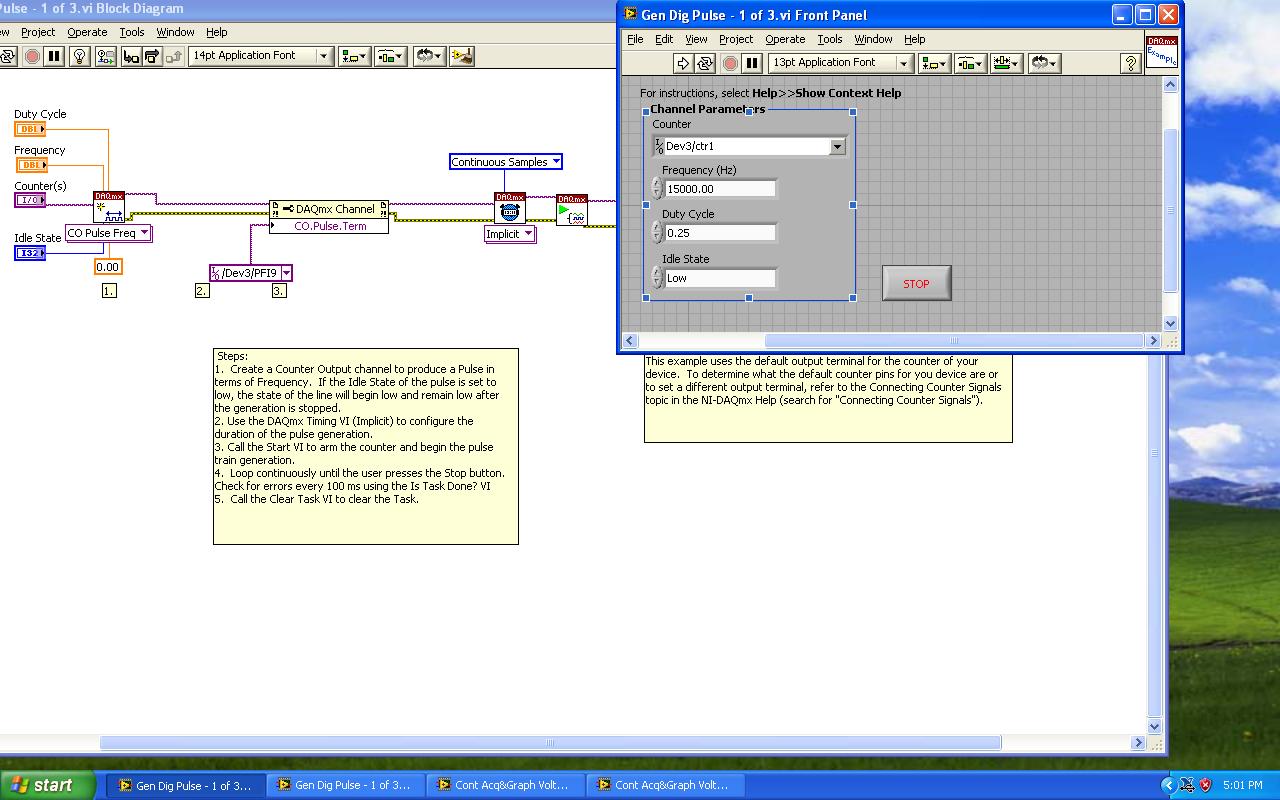Click Run Continuously in Block Diagram toolbar
Image resolution: width=1280 pixels, height=800 pixels.
tap(7, 56)
